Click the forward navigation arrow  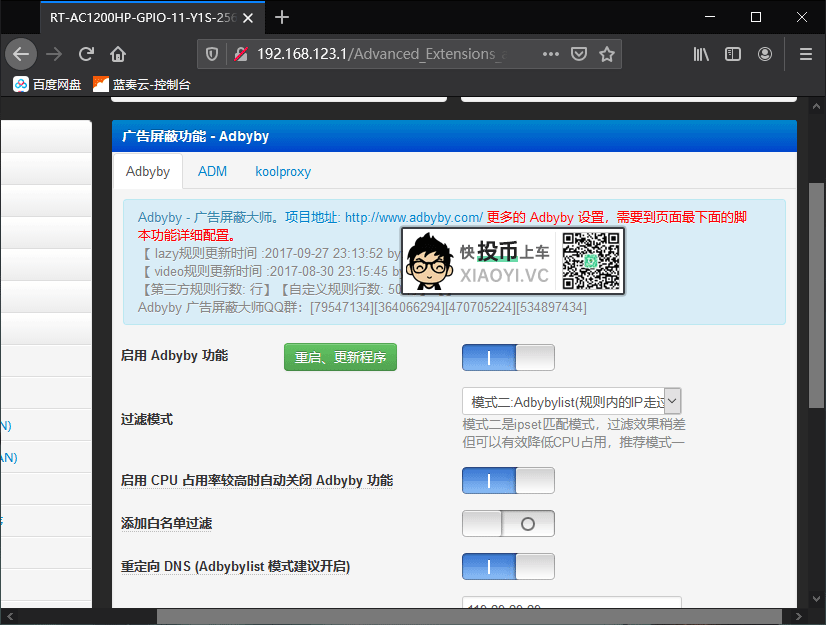(52, 54)
